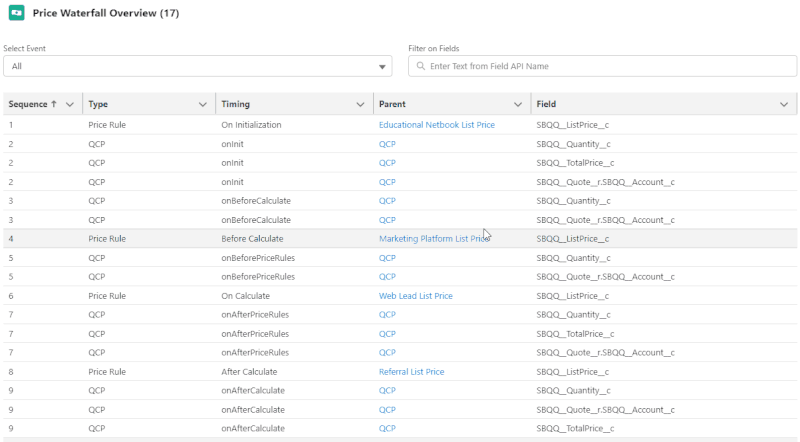Sort by the Parent column header
The height and width of the screenshot is (442, 800).
click(392, 104)
